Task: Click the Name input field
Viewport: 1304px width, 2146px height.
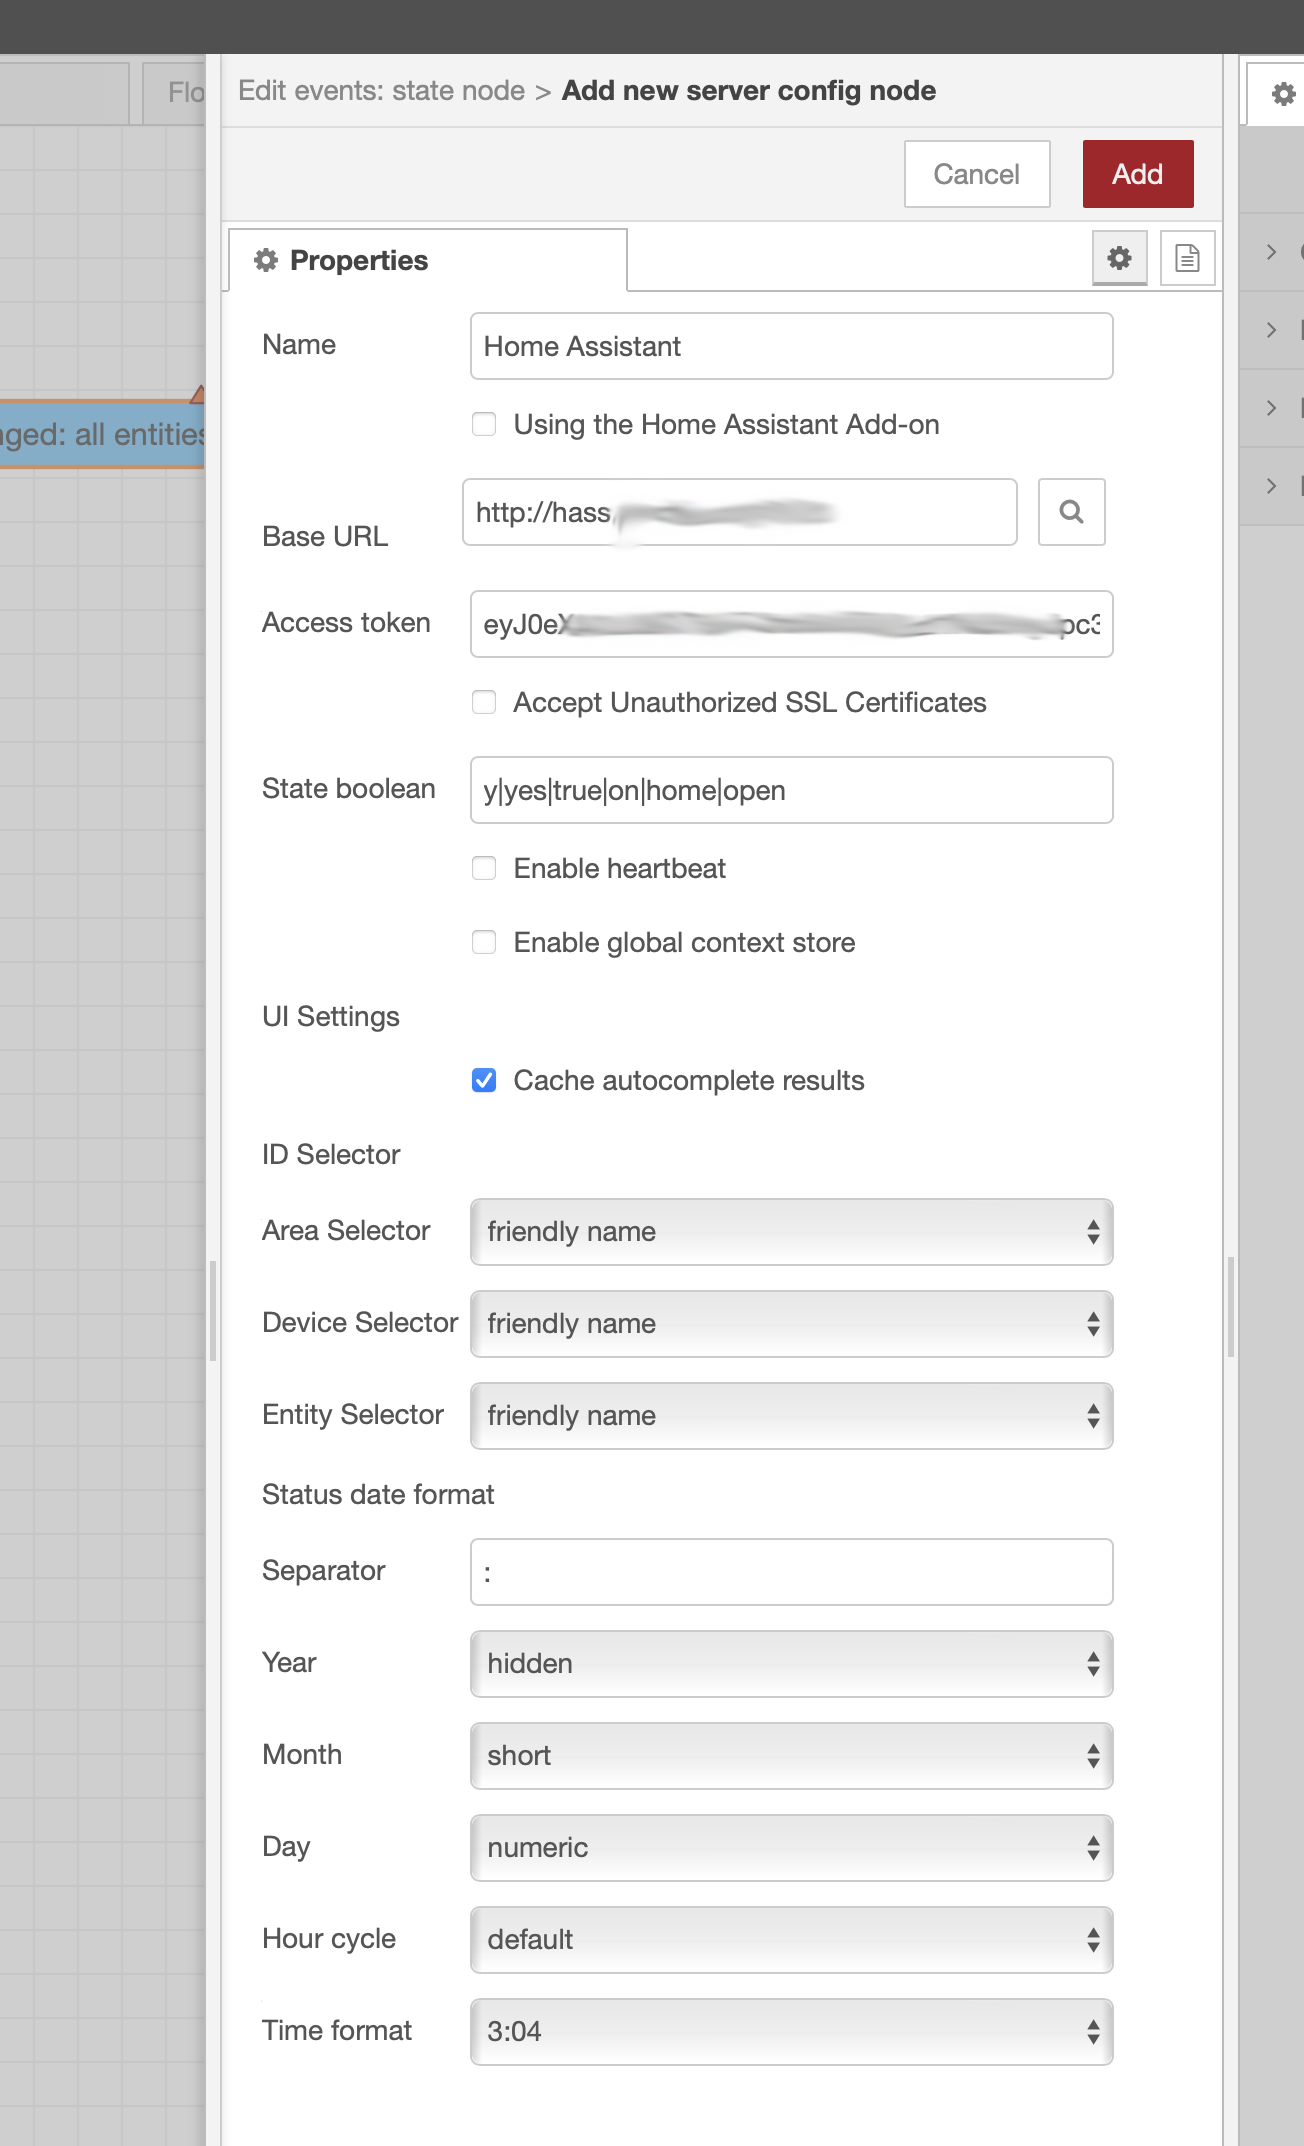Action: click(791, 346)
